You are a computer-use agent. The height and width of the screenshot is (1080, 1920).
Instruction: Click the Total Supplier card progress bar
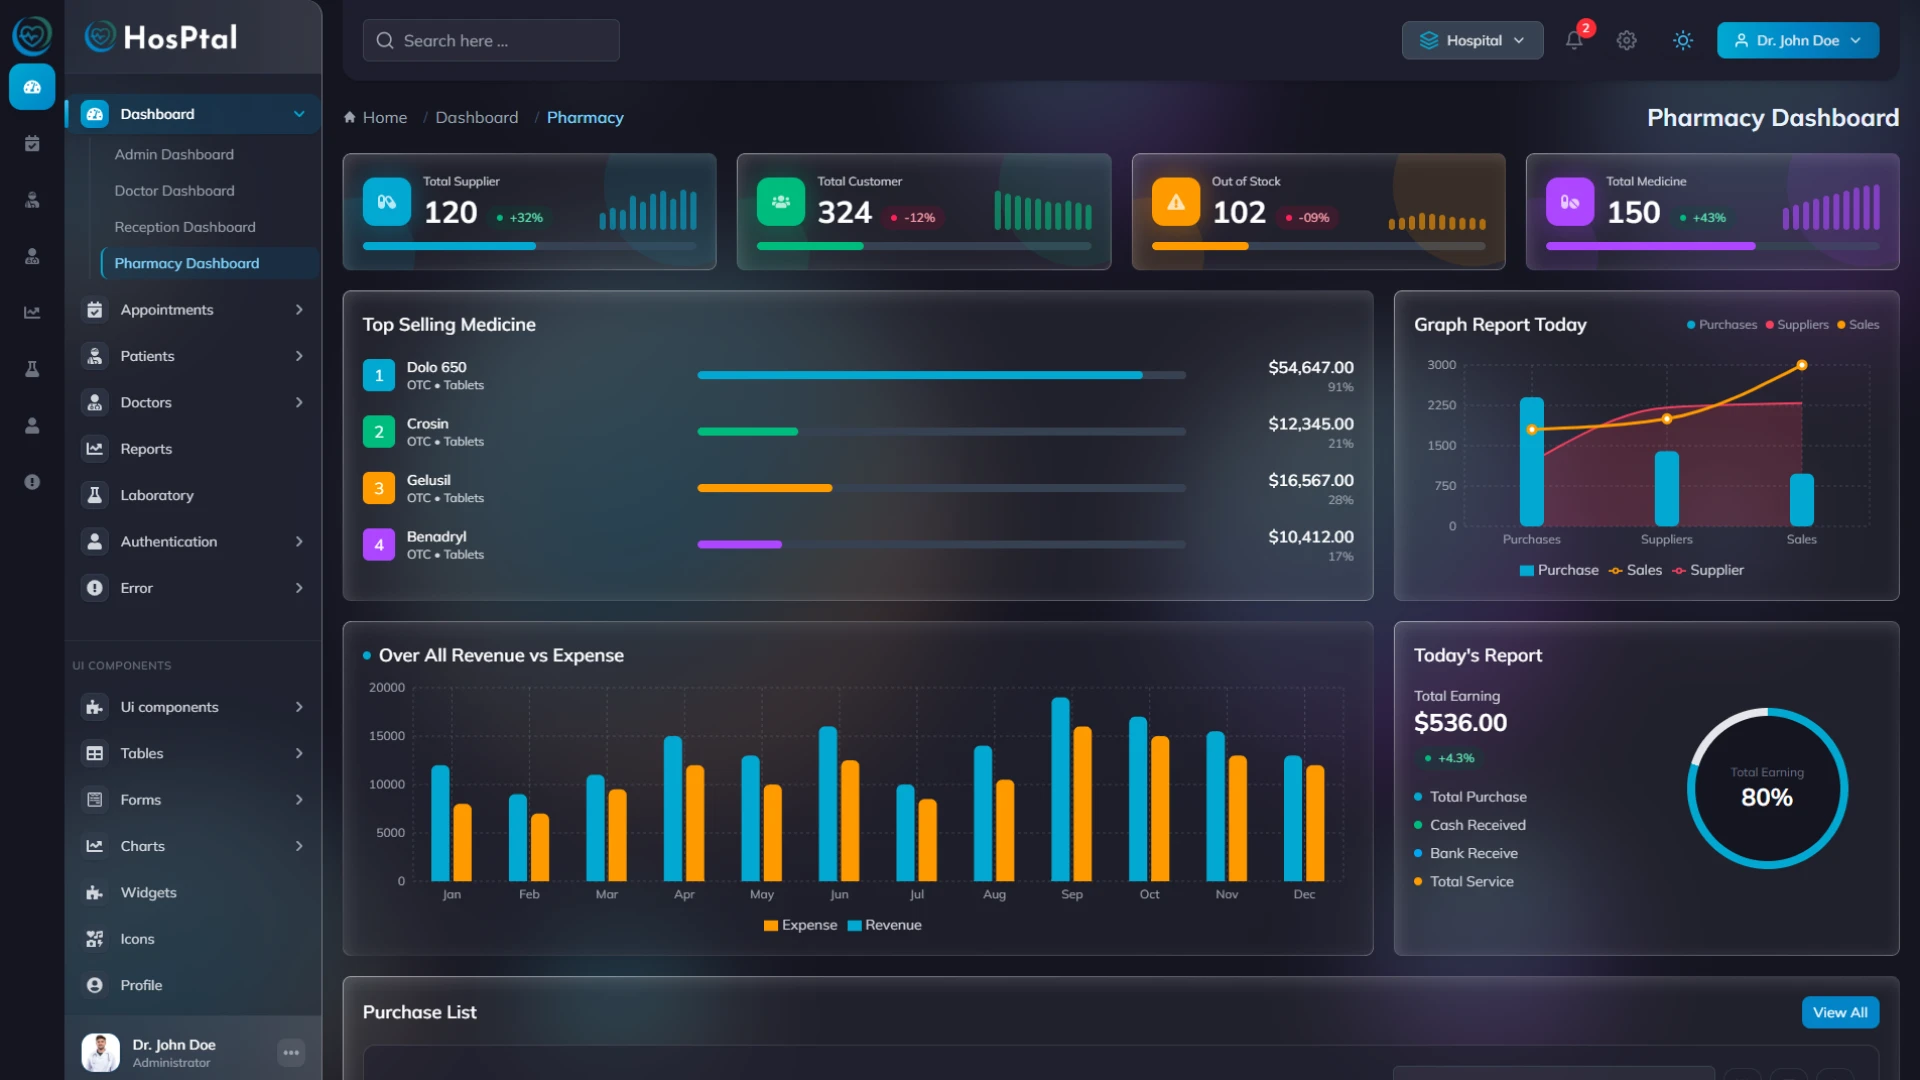tap(529, 246)
